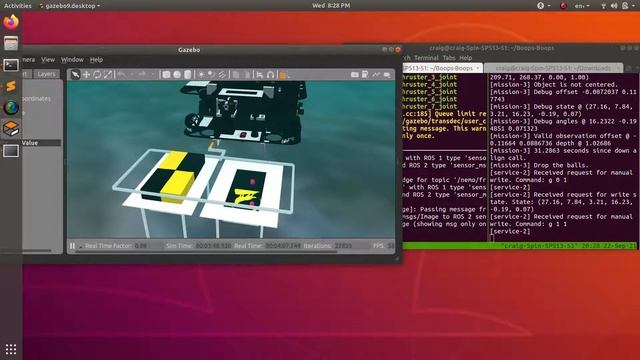This screenshot has width=640, height=360.
Task: Open the Activities overview
Action: [18, 6]
